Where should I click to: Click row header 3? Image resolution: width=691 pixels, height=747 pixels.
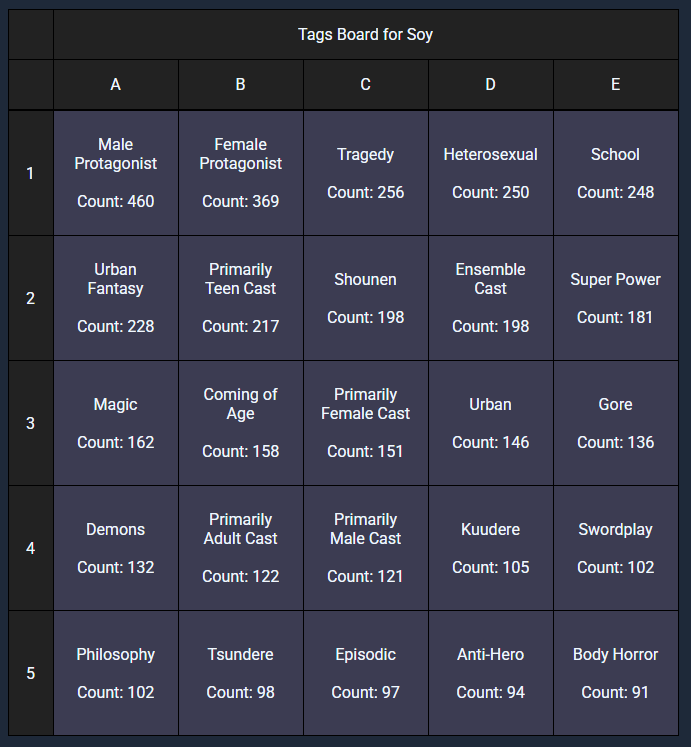(x=31, y=423)
